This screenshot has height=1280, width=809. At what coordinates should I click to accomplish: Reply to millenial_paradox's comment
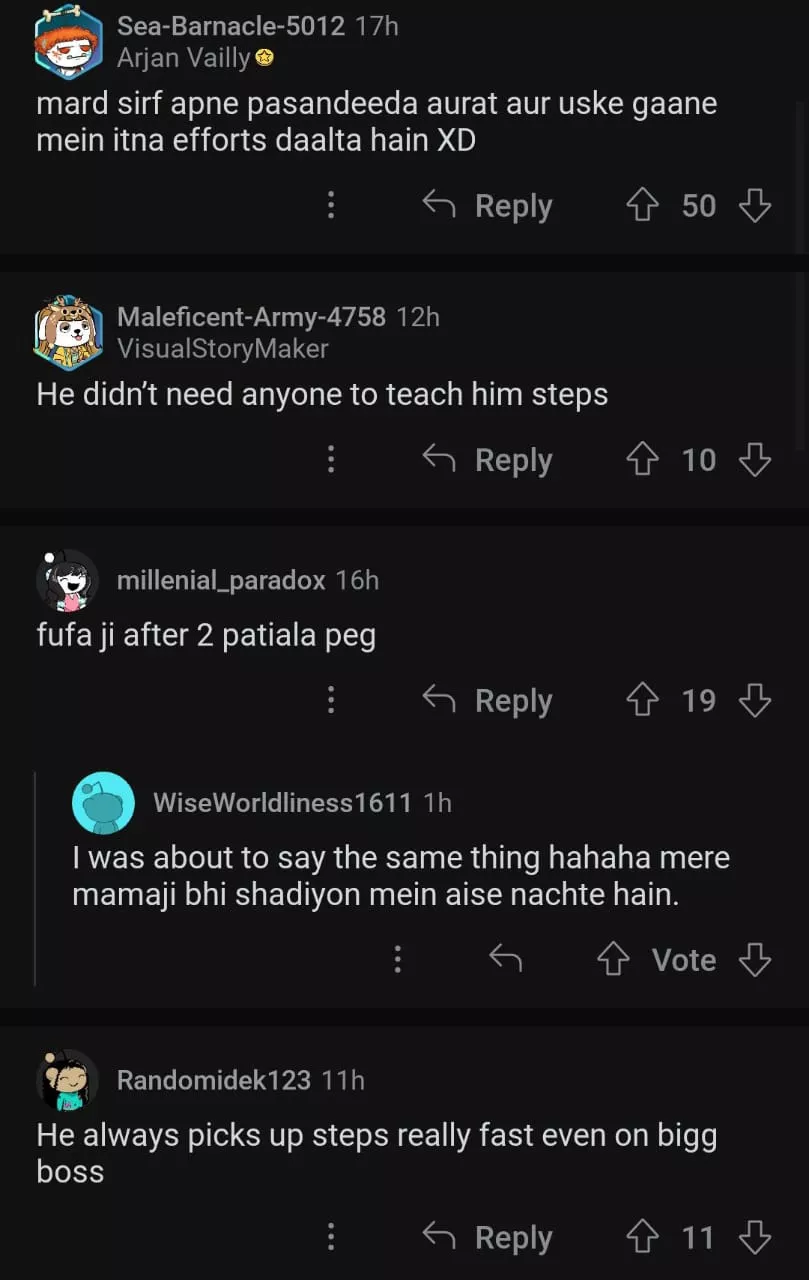click(x=488, y=701)
